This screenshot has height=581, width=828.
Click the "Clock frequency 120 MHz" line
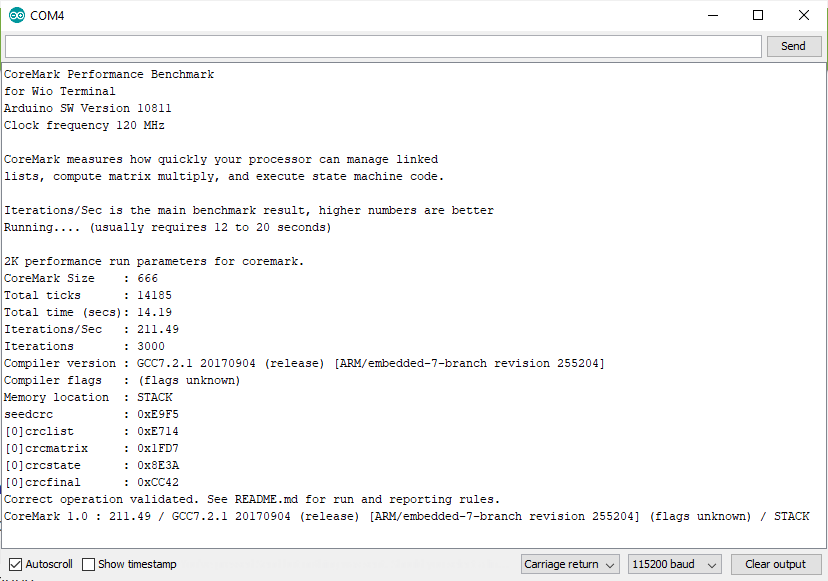click(84, 125)
